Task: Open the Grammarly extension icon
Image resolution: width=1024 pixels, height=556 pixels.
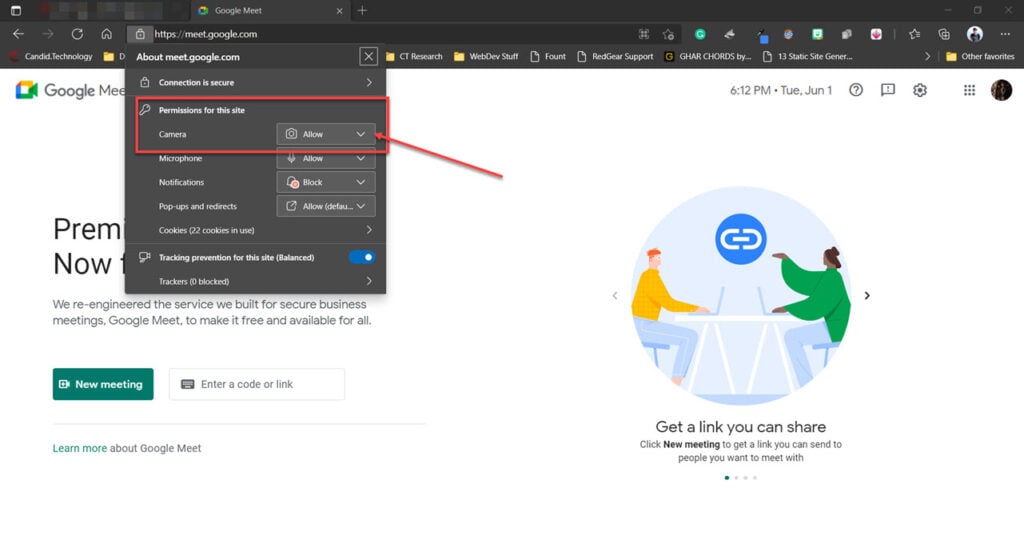Action: (700, 34)
